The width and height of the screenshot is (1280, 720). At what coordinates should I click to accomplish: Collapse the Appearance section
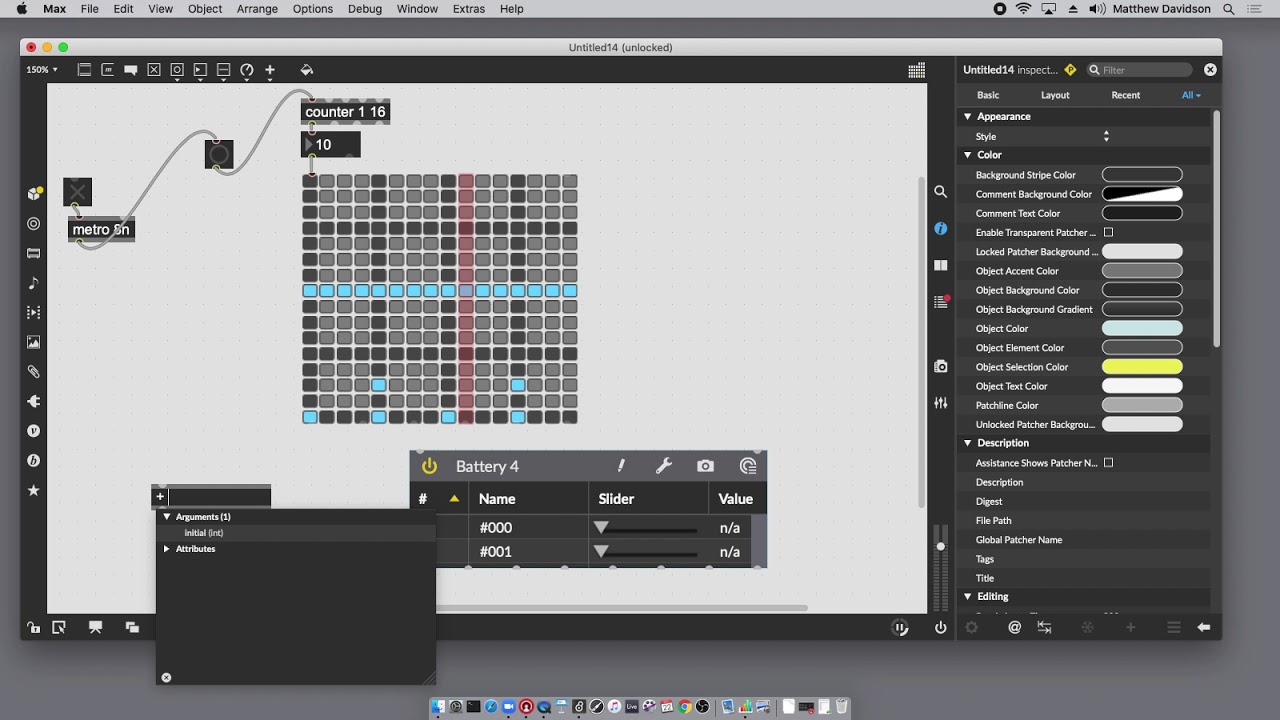coord(968,117)
